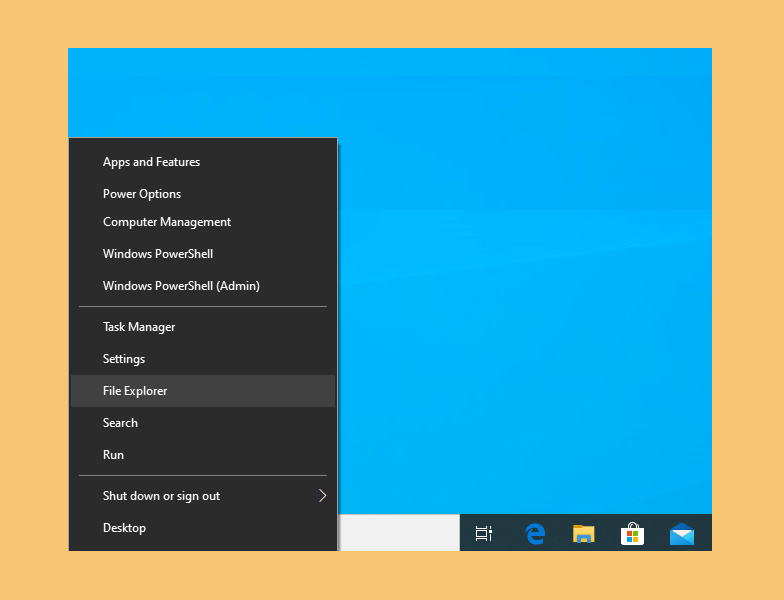Open Task View on the taskbar
The width and height of the screenshot is (784, 600).
484,533
